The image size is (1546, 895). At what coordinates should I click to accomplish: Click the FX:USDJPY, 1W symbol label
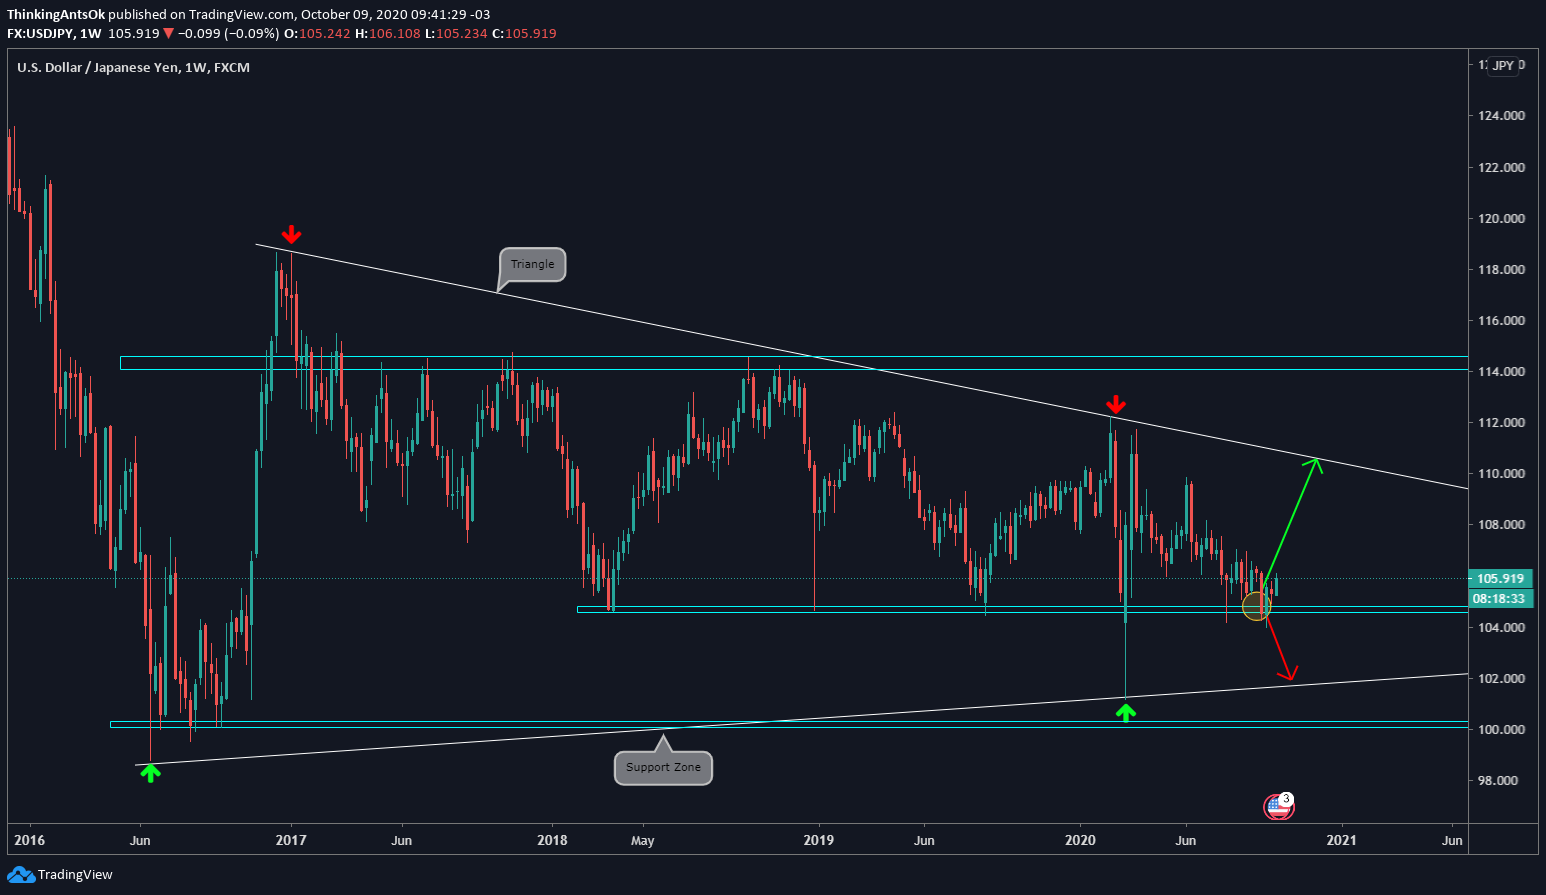click(54, 34)
